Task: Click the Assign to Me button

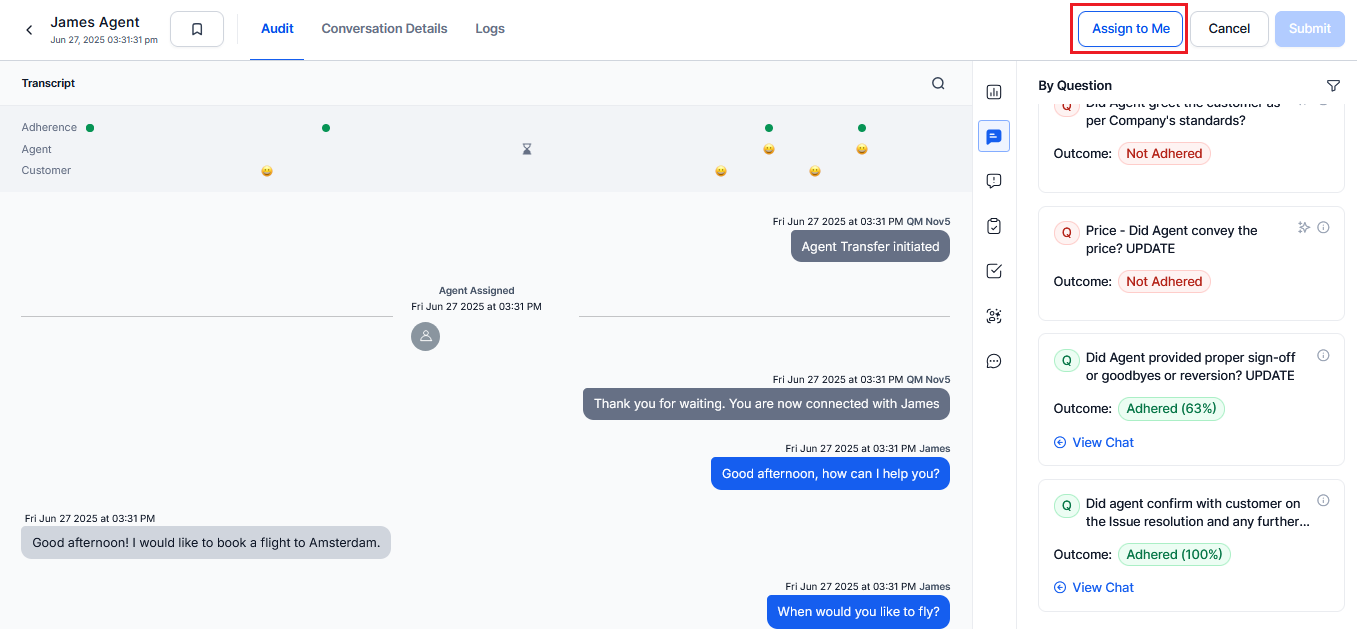Action: click(1130, 29)
